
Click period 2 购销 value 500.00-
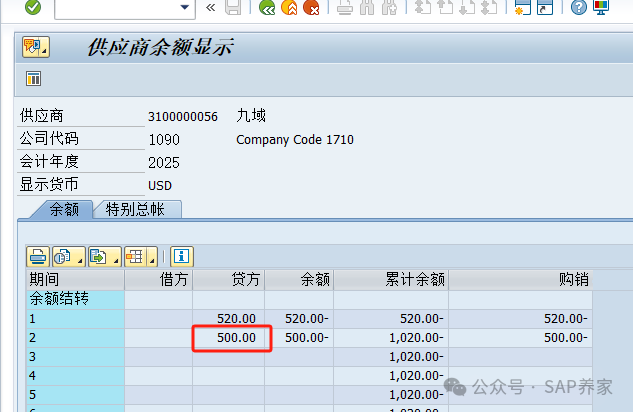566,338
